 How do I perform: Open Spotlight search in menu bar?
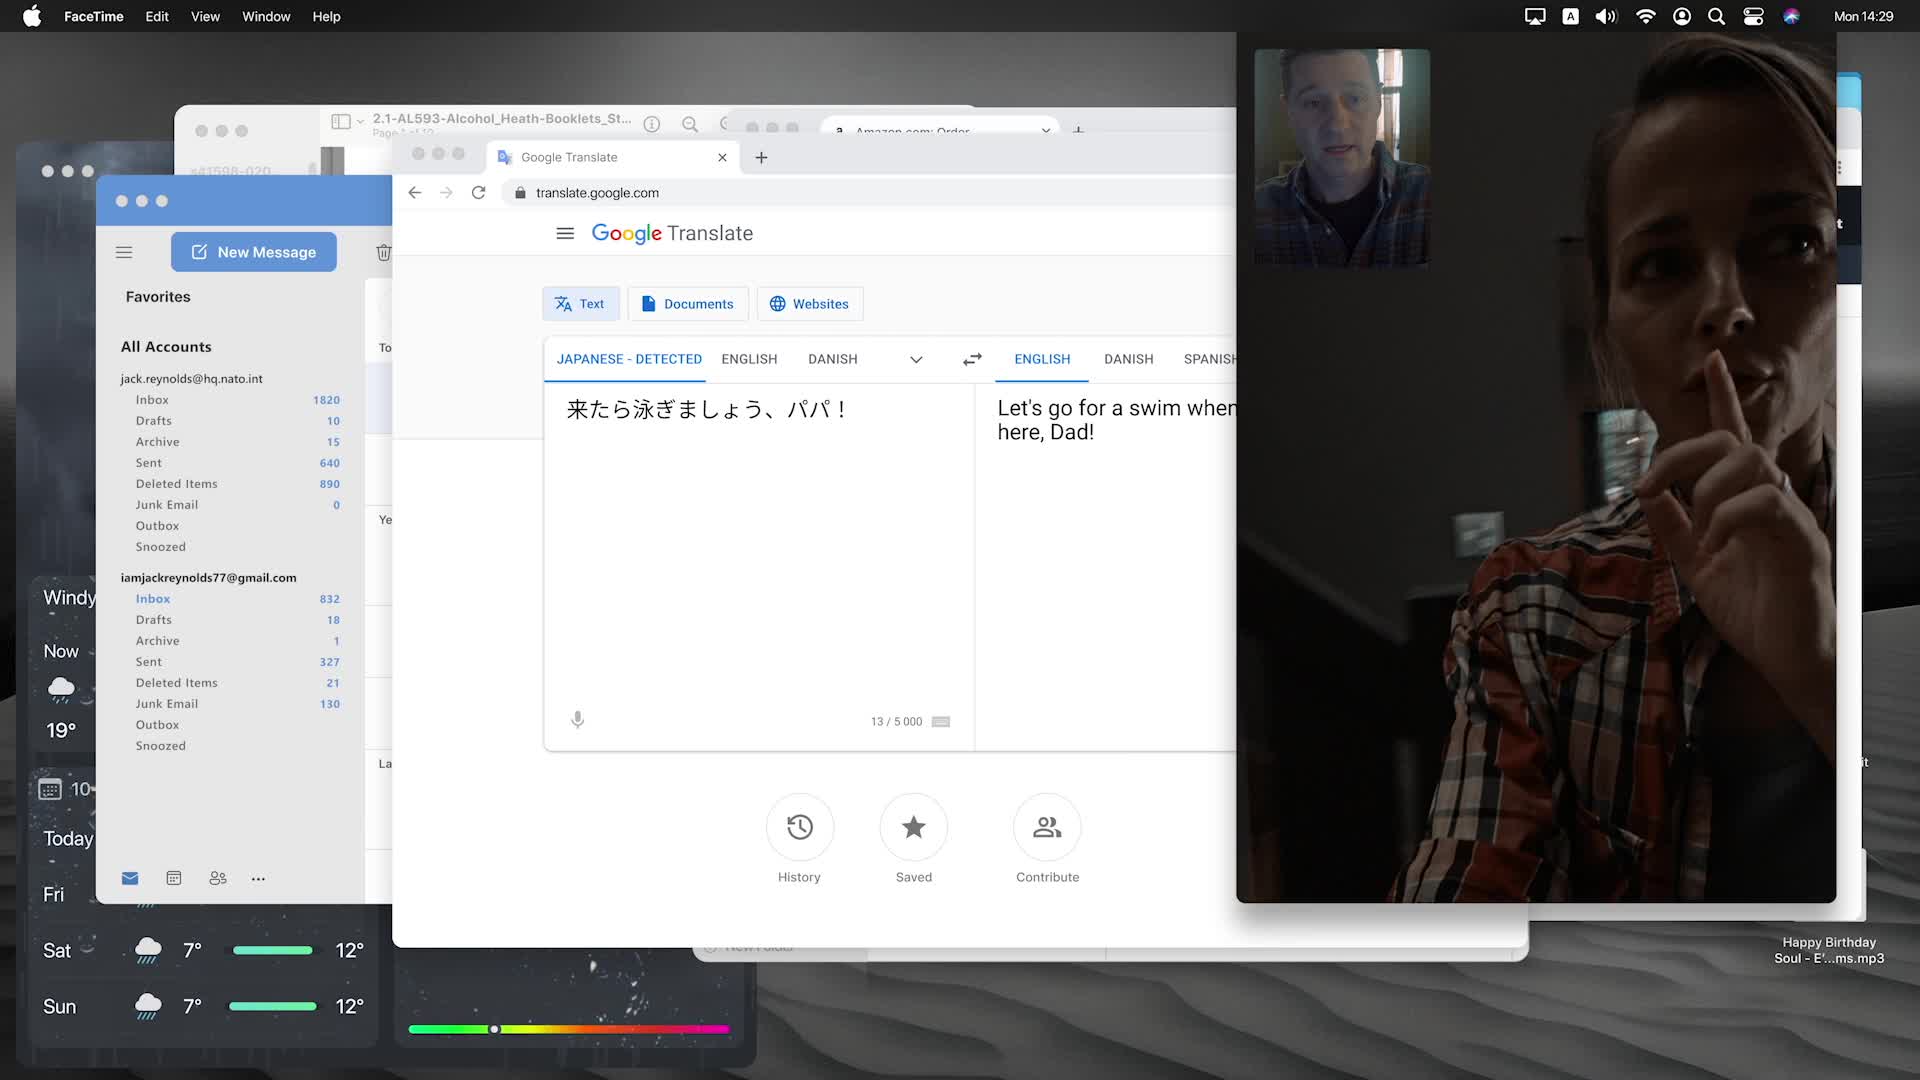(x=1717, y=16)
